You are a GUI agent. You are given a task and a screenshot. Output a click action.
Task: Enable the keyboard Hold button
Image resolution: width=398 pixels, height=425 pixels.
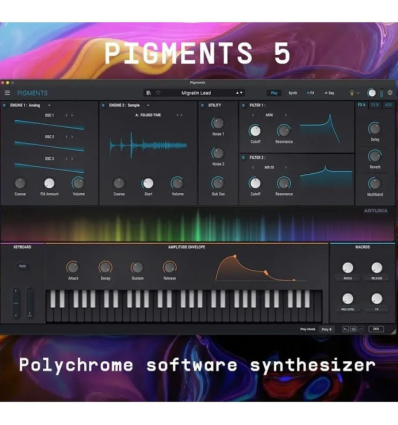click(x=22, y=266)
